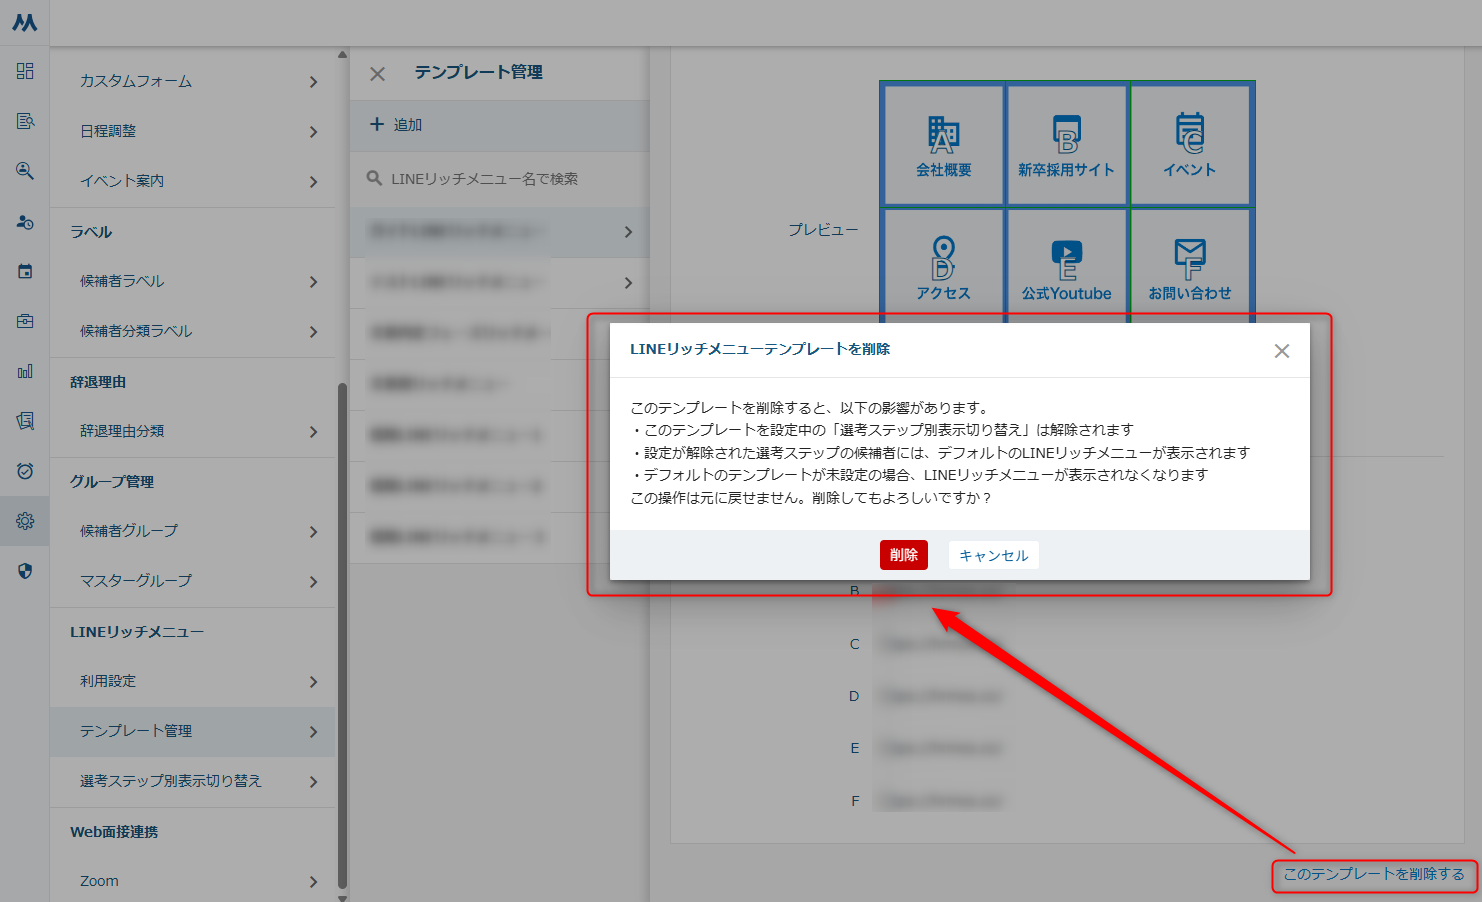Select テンプレート管理 in the settings menu

pos(195,731)
